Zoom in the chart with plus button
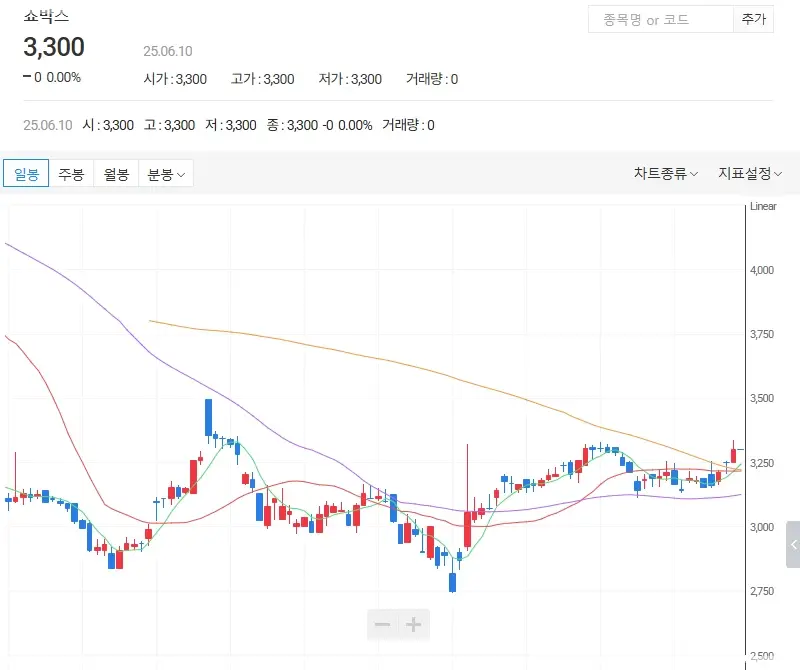Viewport: 800px width, 670px height. (413, 624)
